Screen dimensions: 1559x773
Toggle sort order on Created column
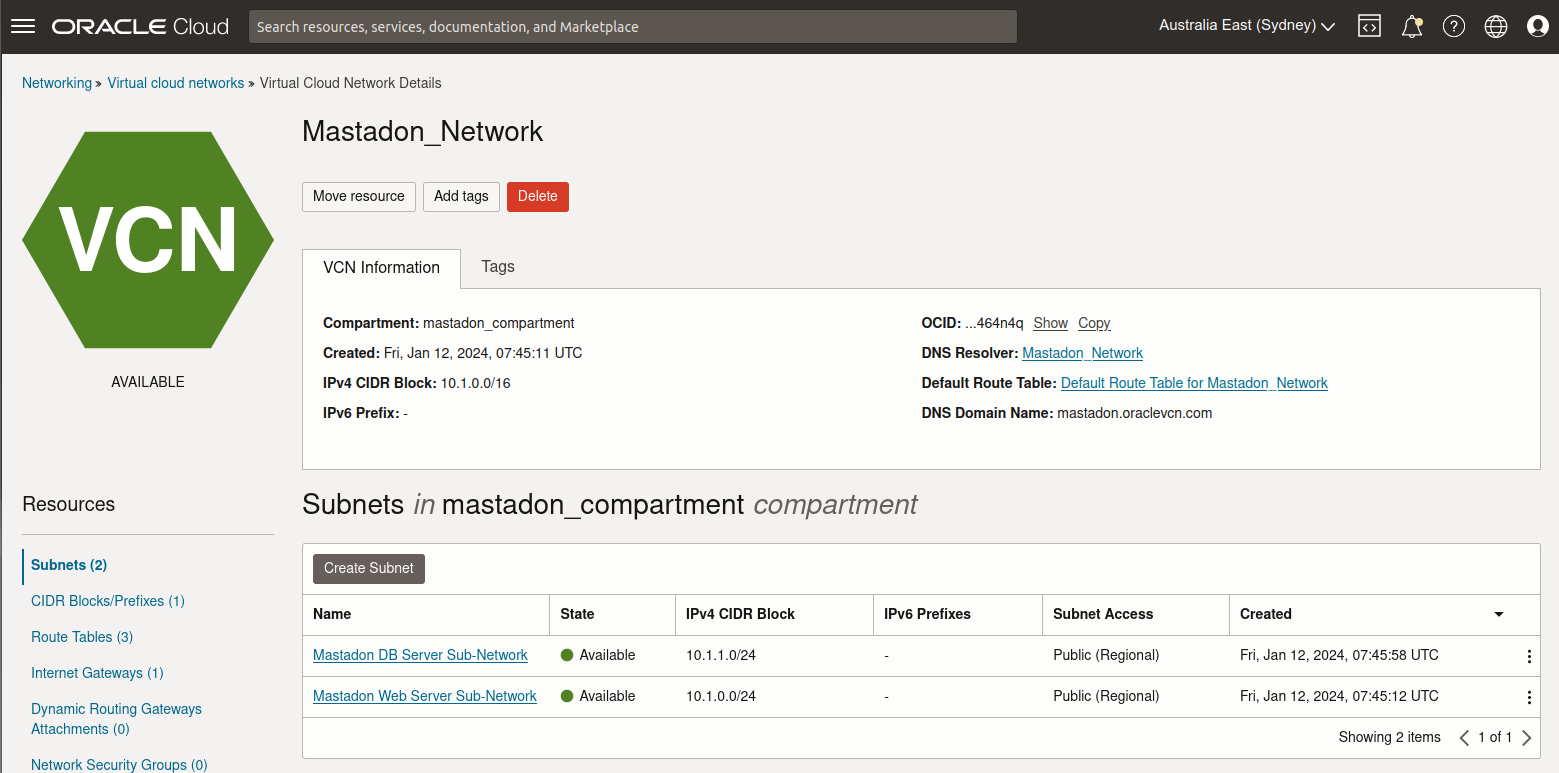pos(1499,614)
